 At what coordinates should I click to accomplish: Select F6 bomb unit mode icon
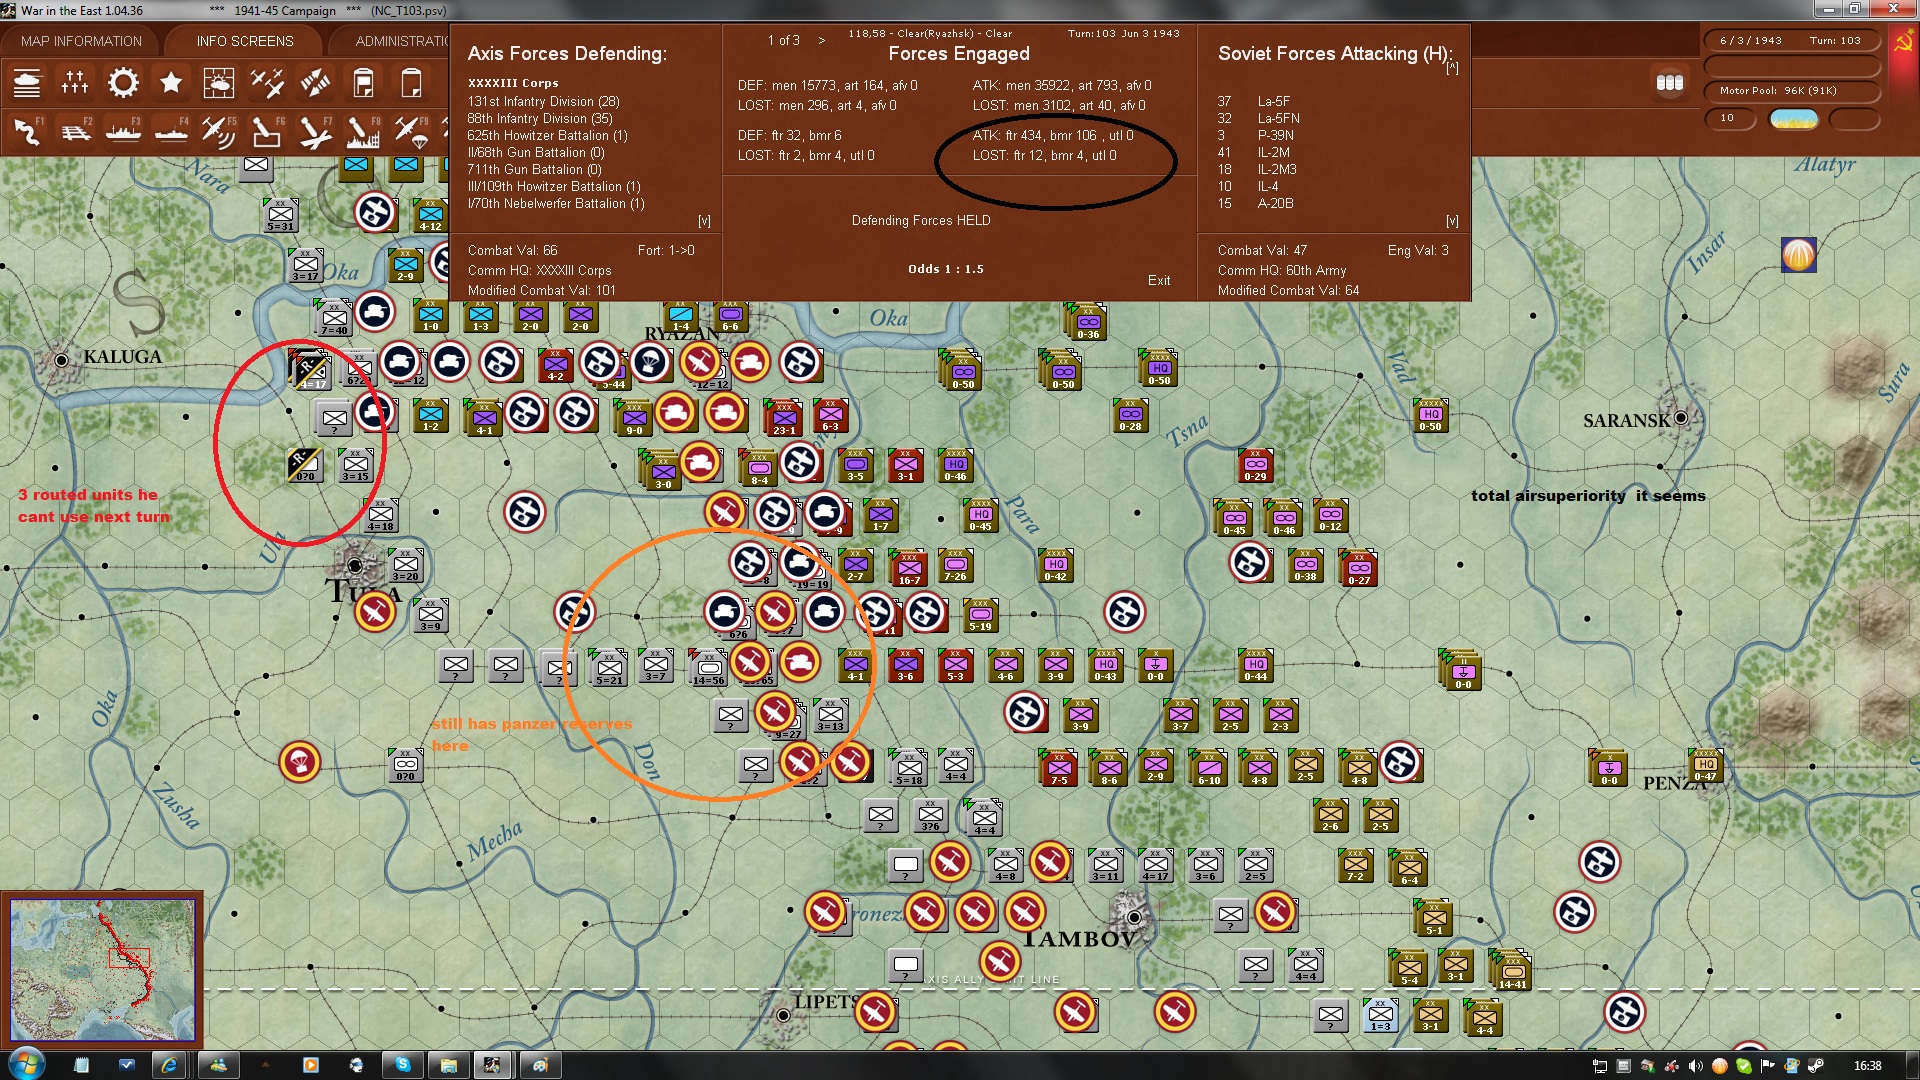tap(267, 131)
